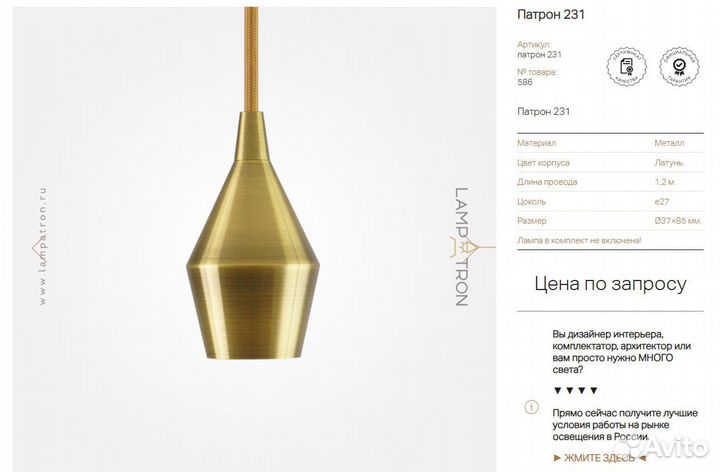This screenshot has height=472, width=720.
Task: Click the Лампа в комплект не включена note
Action: pos(579,240)
